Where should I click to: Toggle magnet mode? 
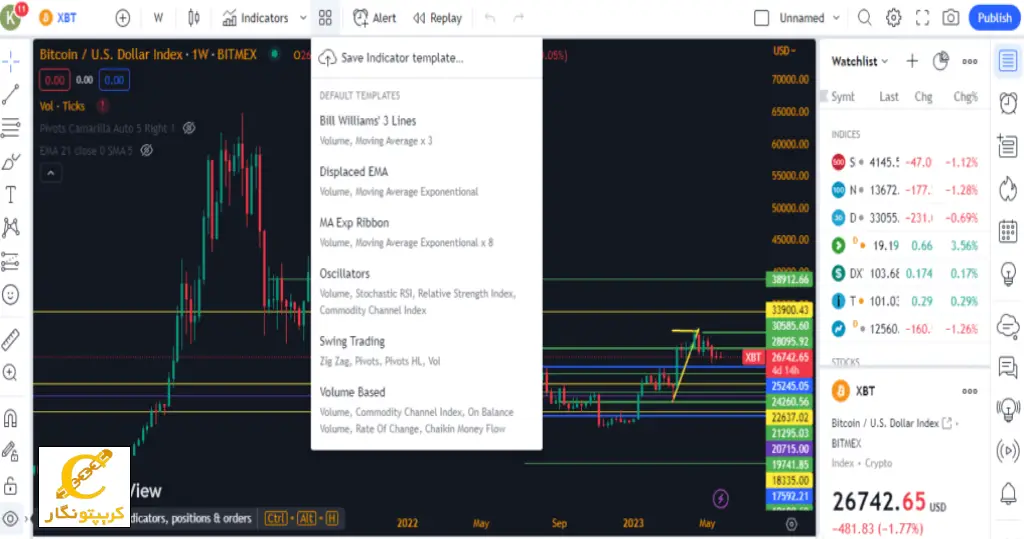[x=10, y=417]
